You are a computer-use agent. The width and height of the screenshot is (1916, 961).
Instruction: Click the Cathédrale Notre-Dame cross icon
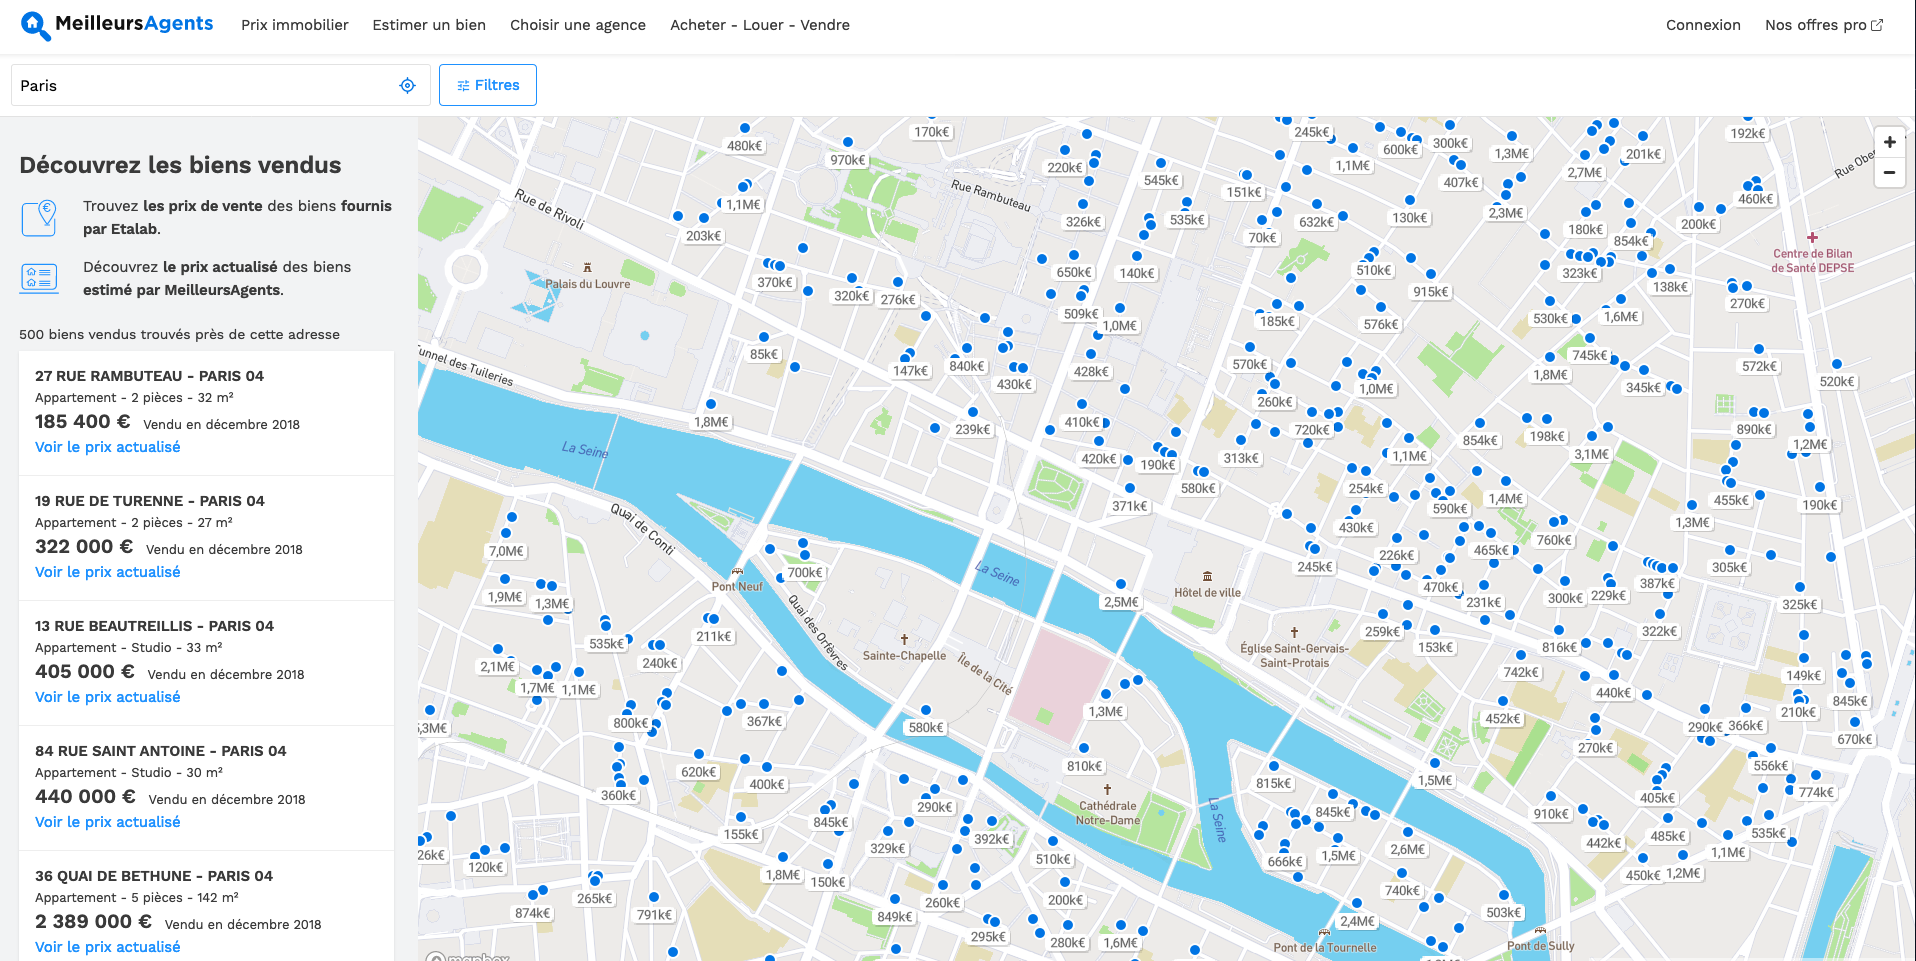tap(1107, 789)
